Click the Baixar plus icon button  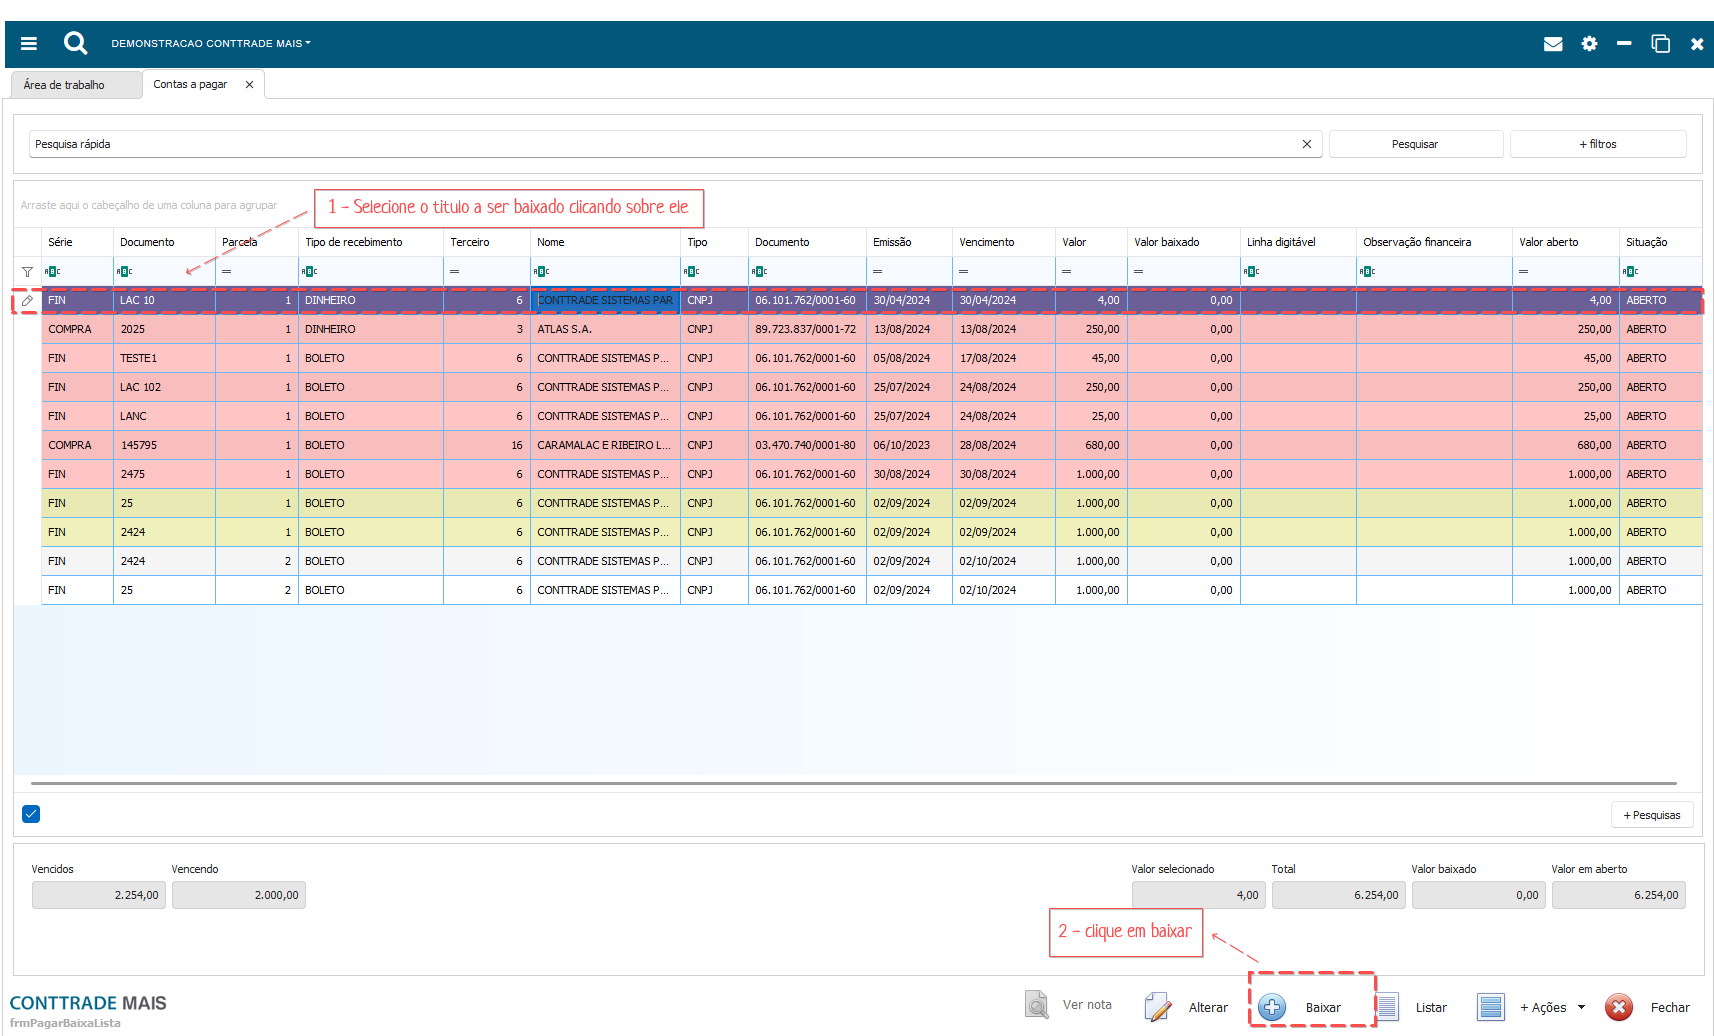pos(1272,1007)
